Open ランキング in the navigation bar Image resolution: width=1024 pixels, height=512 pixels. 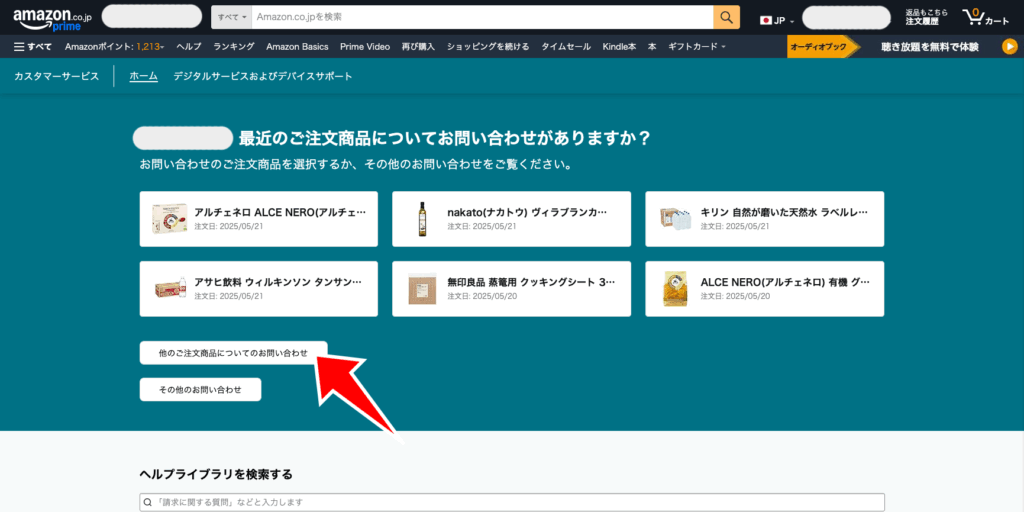[234, 47]
